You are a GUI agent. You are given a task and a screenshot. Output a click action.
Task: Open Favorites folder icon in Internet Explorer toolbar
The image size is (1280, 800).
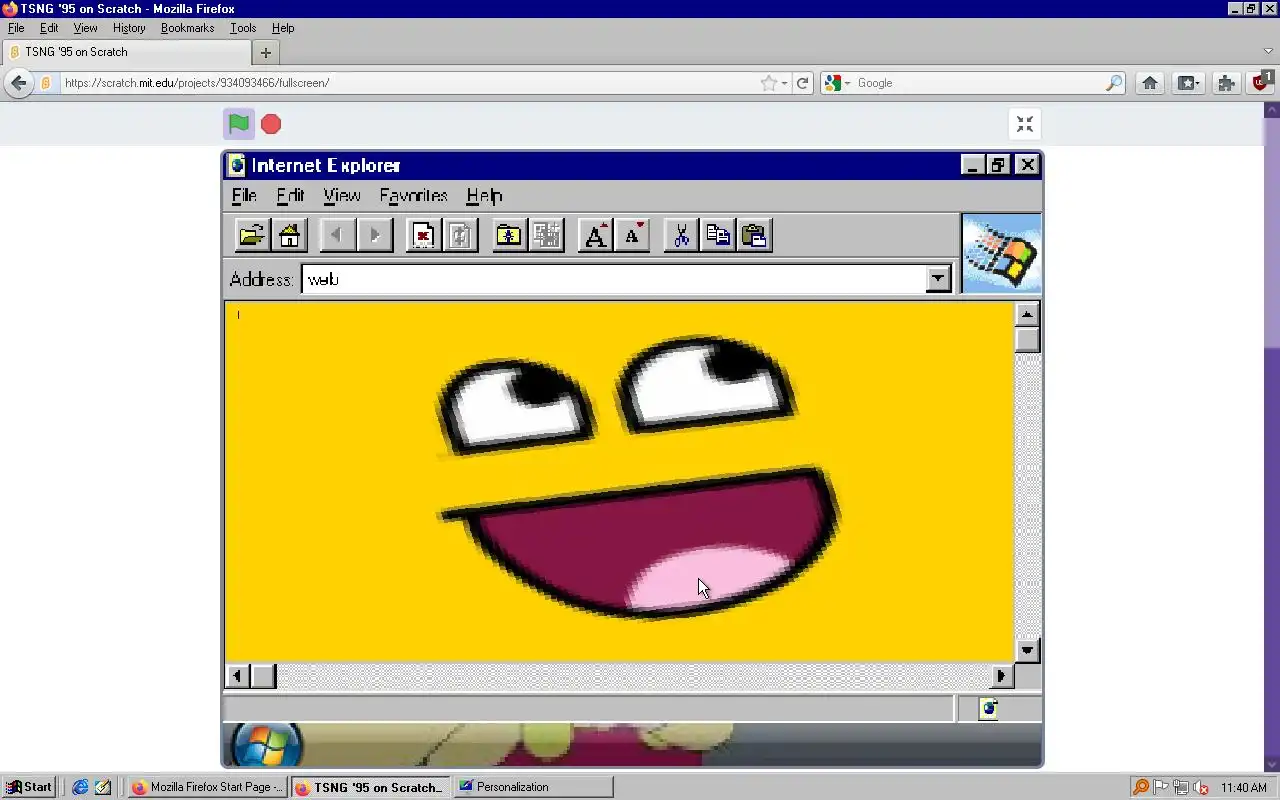coord(509,235)
